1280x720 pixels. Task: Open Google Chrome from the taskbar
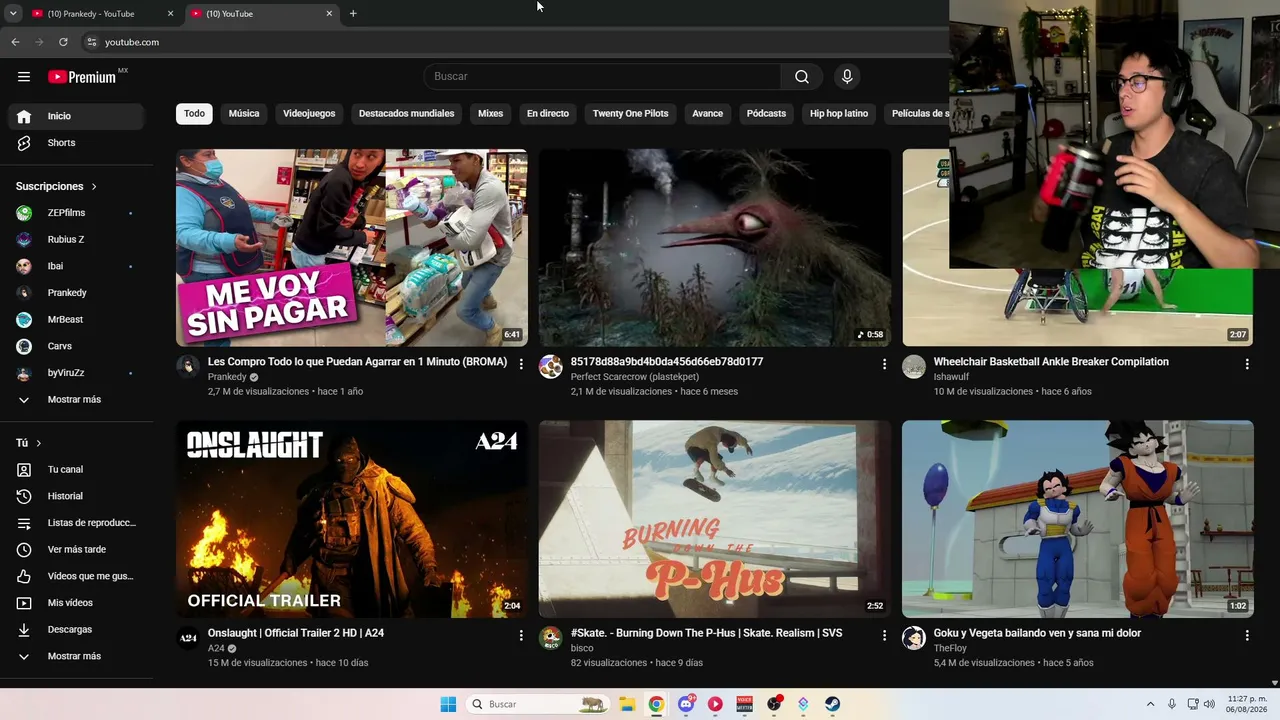tap(656, 704)
